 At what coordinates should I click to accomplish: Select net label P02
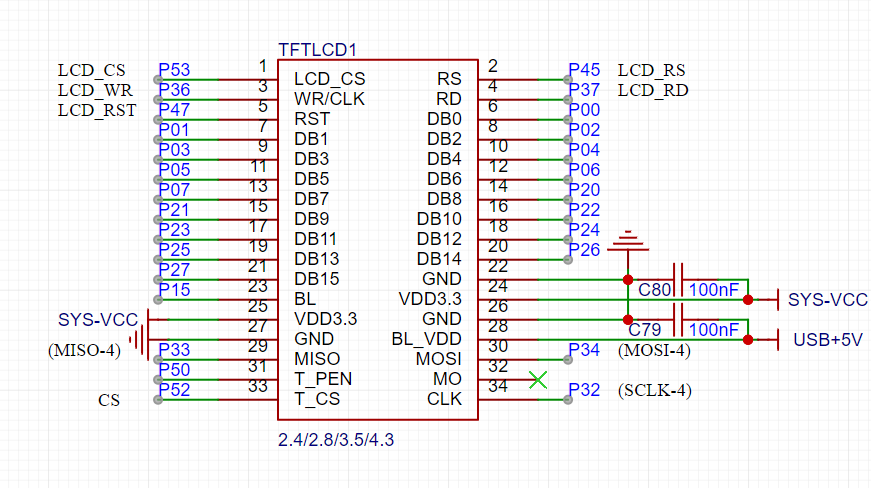[x=584, y=130]
